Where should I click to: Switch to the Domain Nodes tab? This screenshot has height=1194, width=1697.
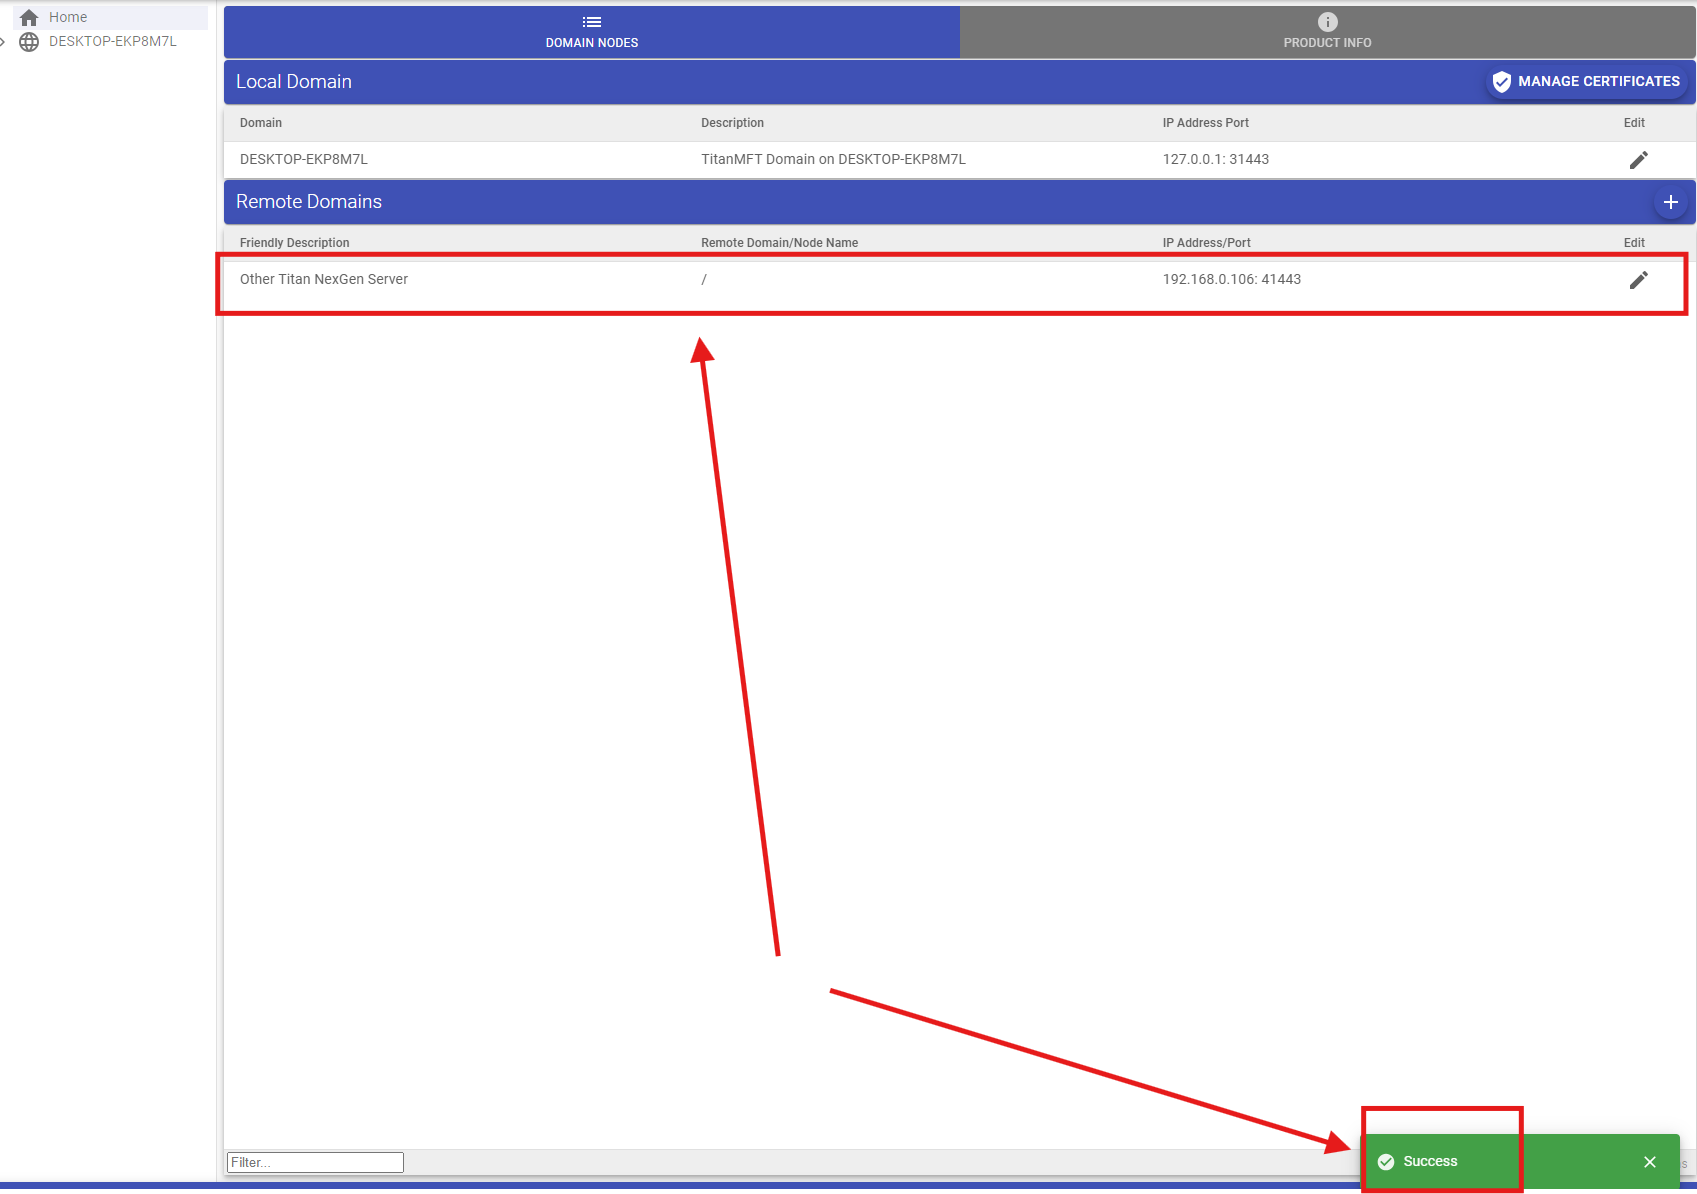click(591, 32)
